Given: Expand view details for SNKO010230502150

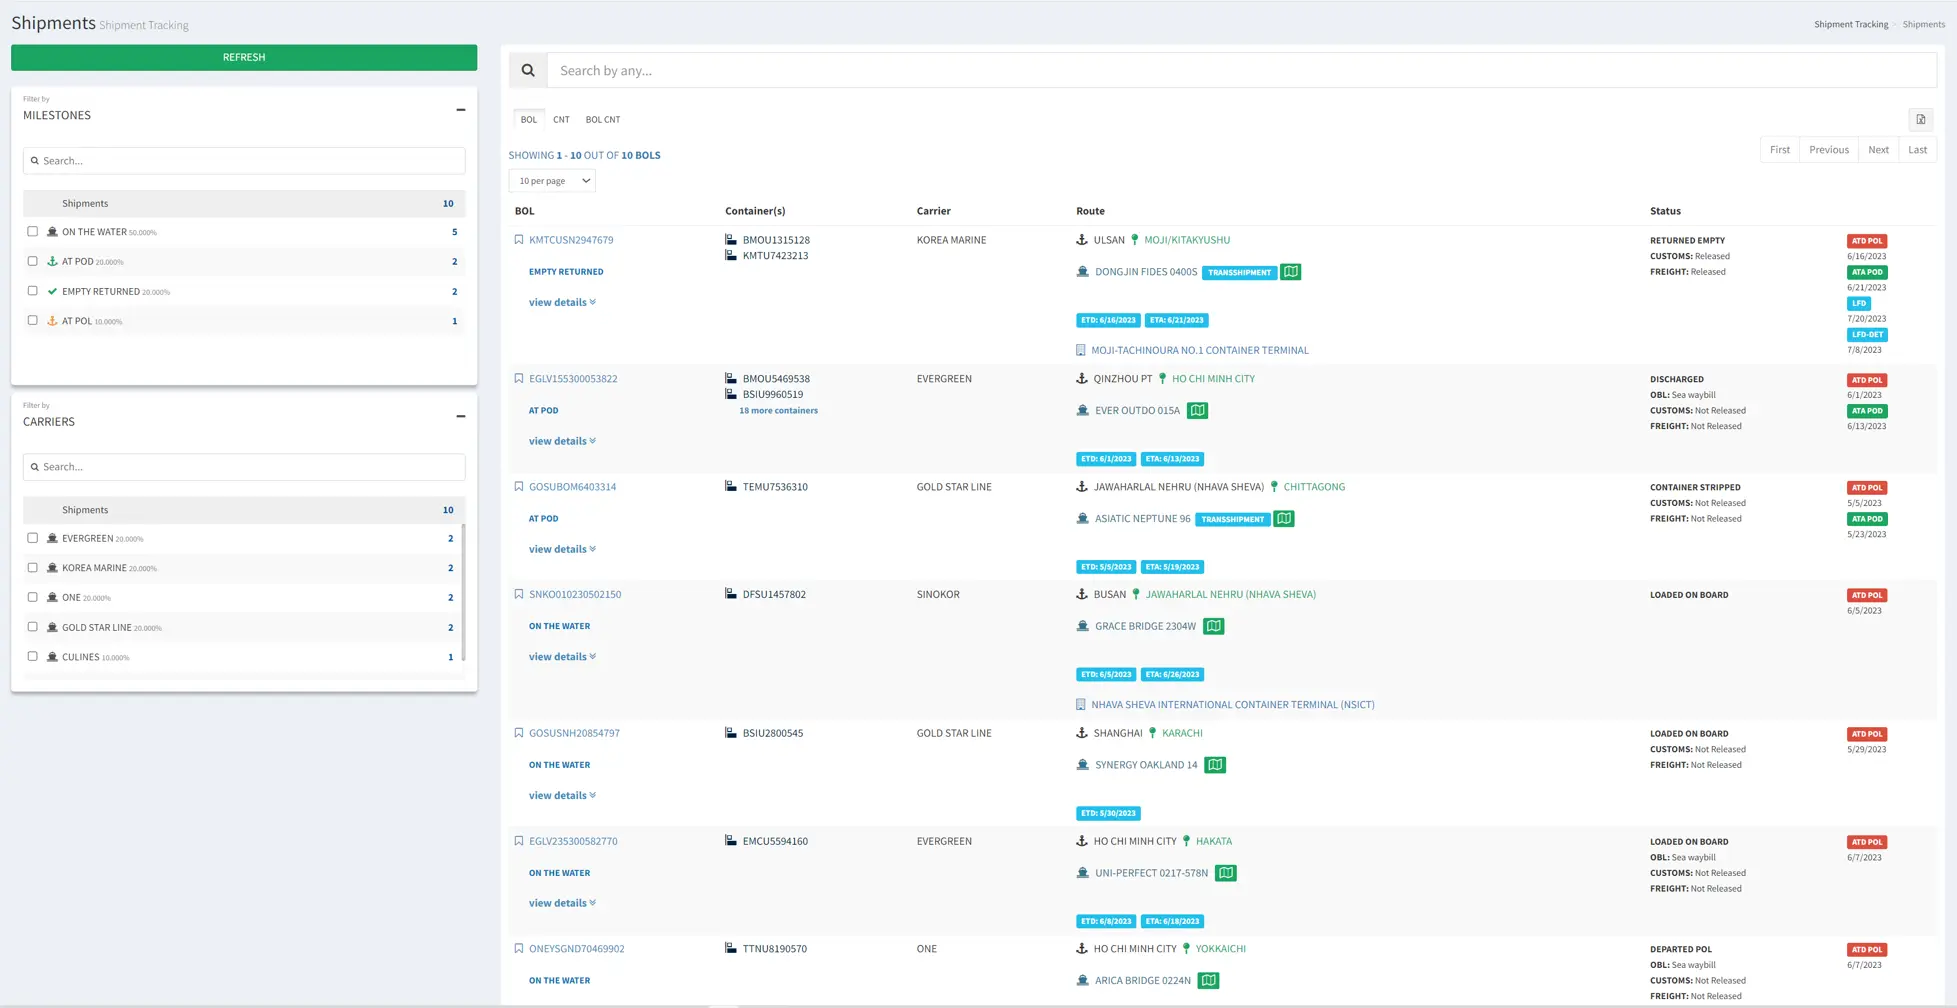Looking at the screenshot, I should [x=562, y=657].
